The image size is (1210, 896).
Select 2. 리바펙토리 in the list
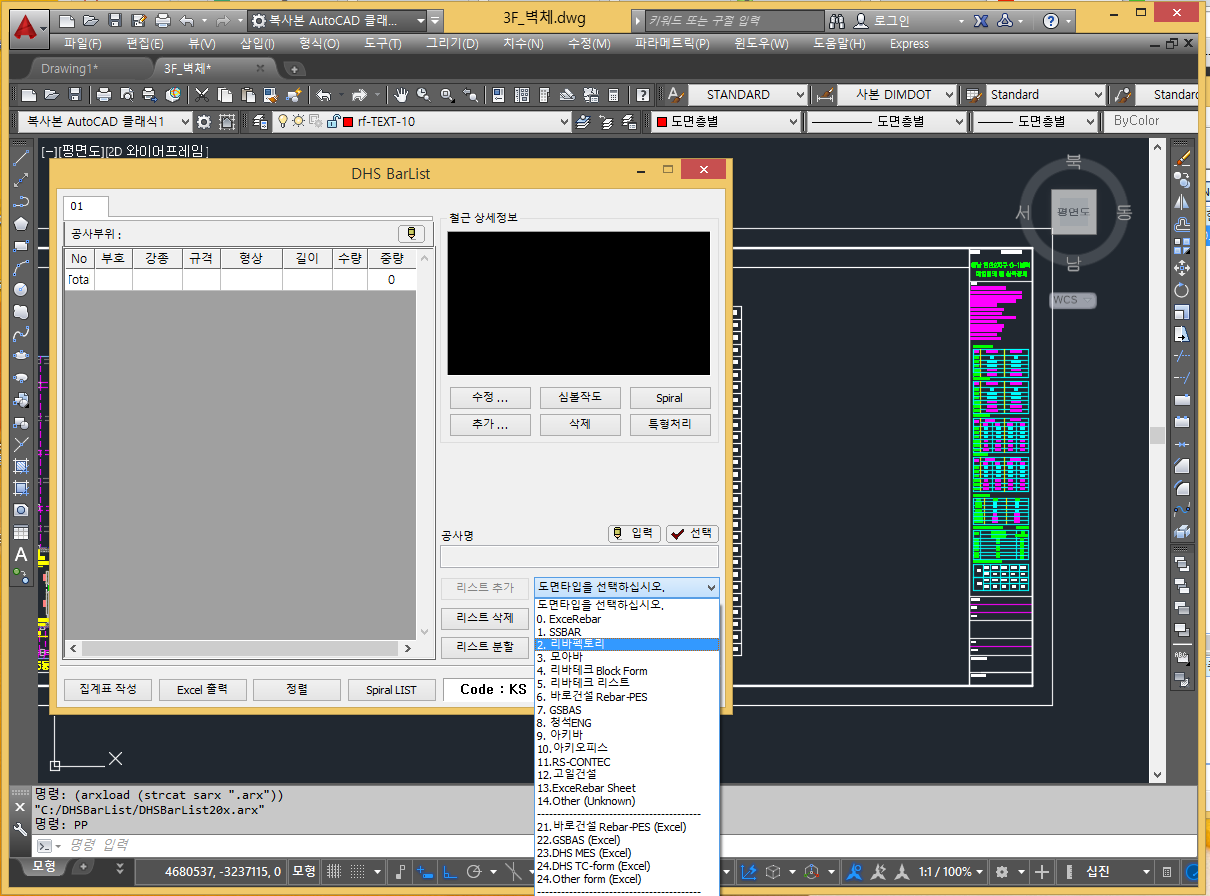(627, 644)
